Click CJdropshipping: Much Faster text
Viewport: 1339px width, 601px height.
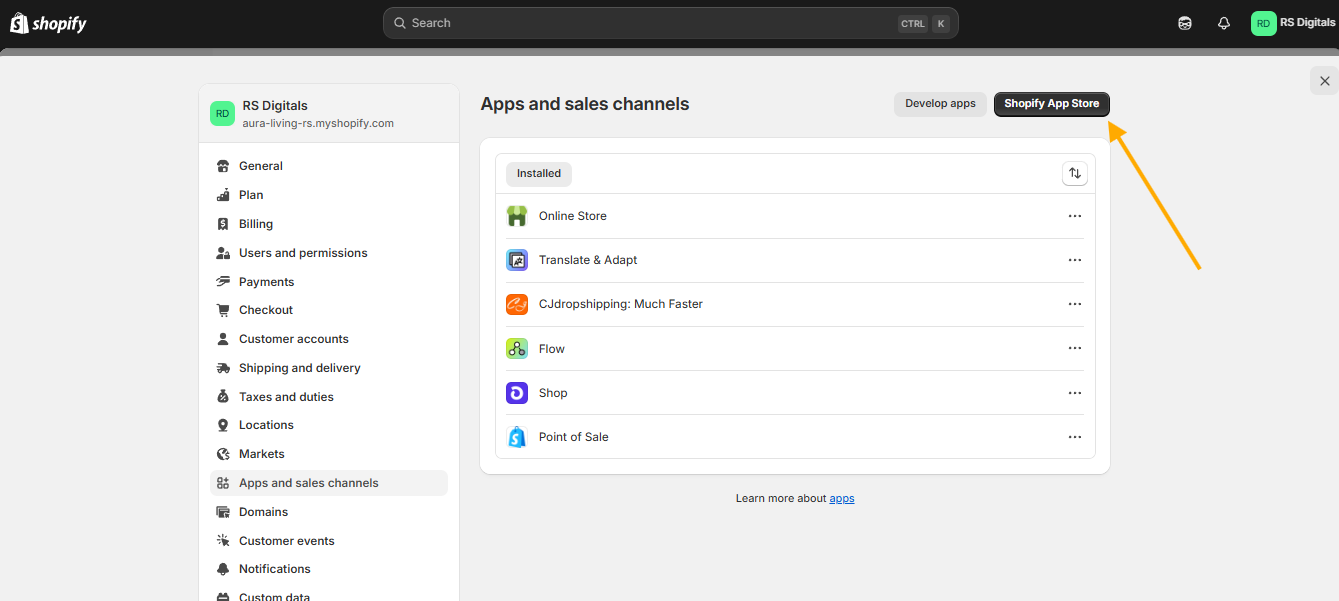tap(621, 304)
